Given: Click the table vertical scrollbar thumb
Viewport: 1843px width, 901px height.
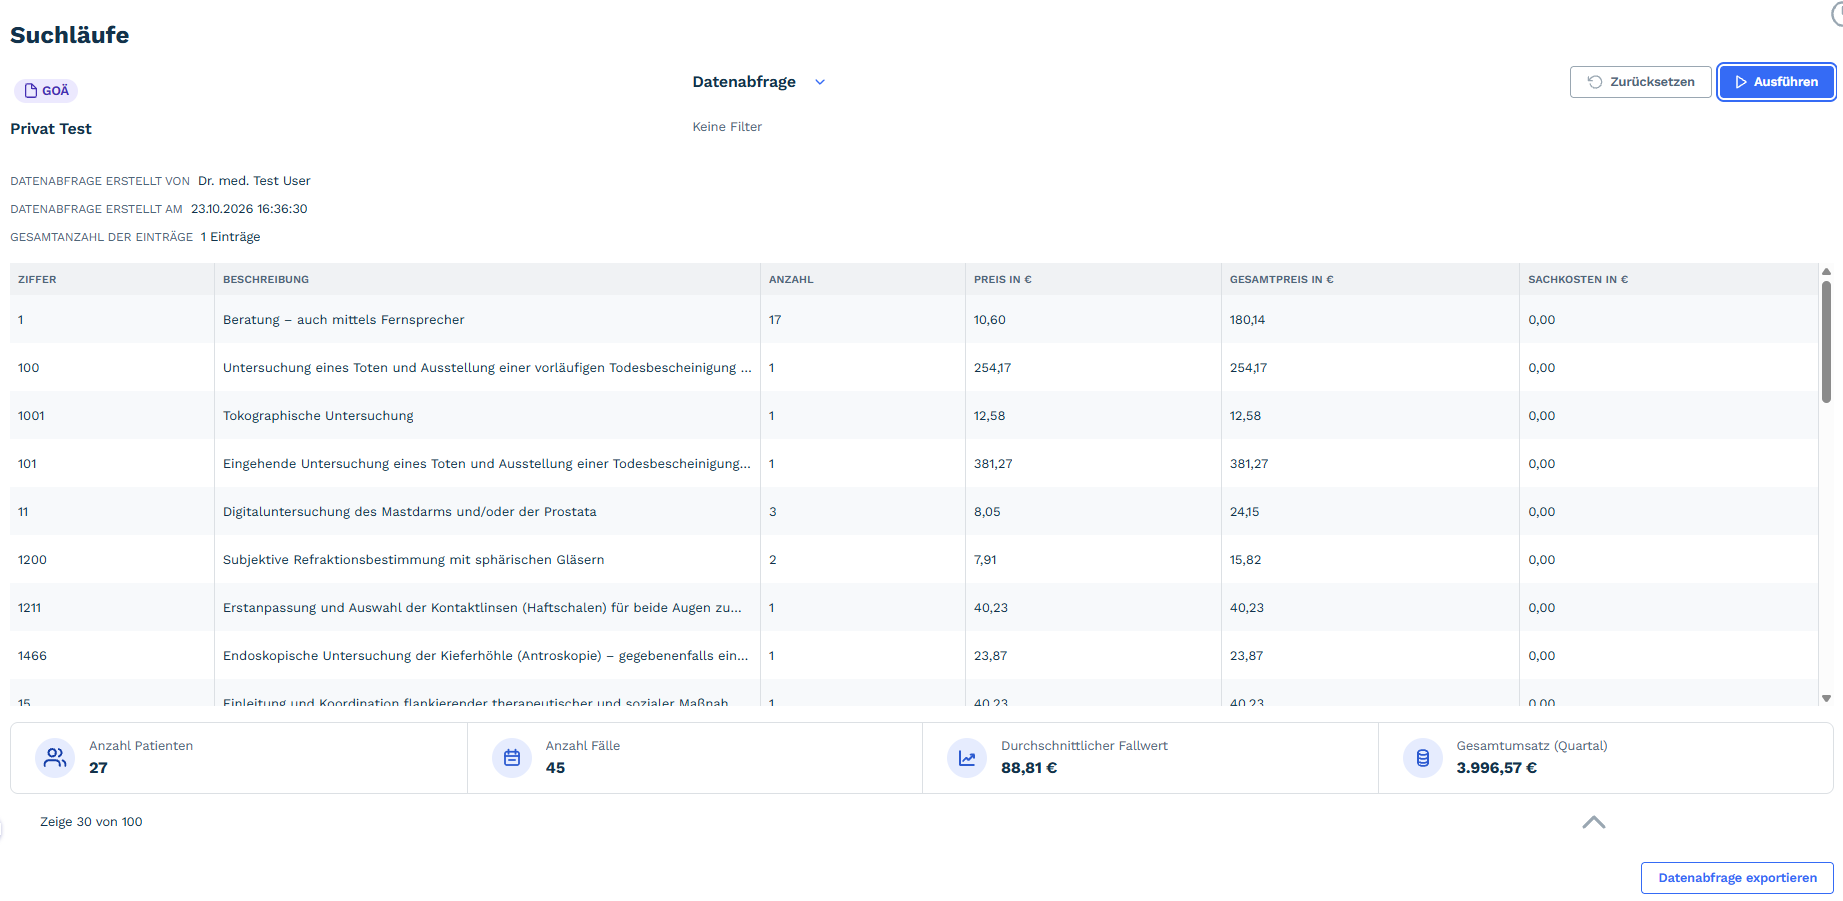Looking at the screenshot, I should pyautogui.click(x=1826, y=341).
